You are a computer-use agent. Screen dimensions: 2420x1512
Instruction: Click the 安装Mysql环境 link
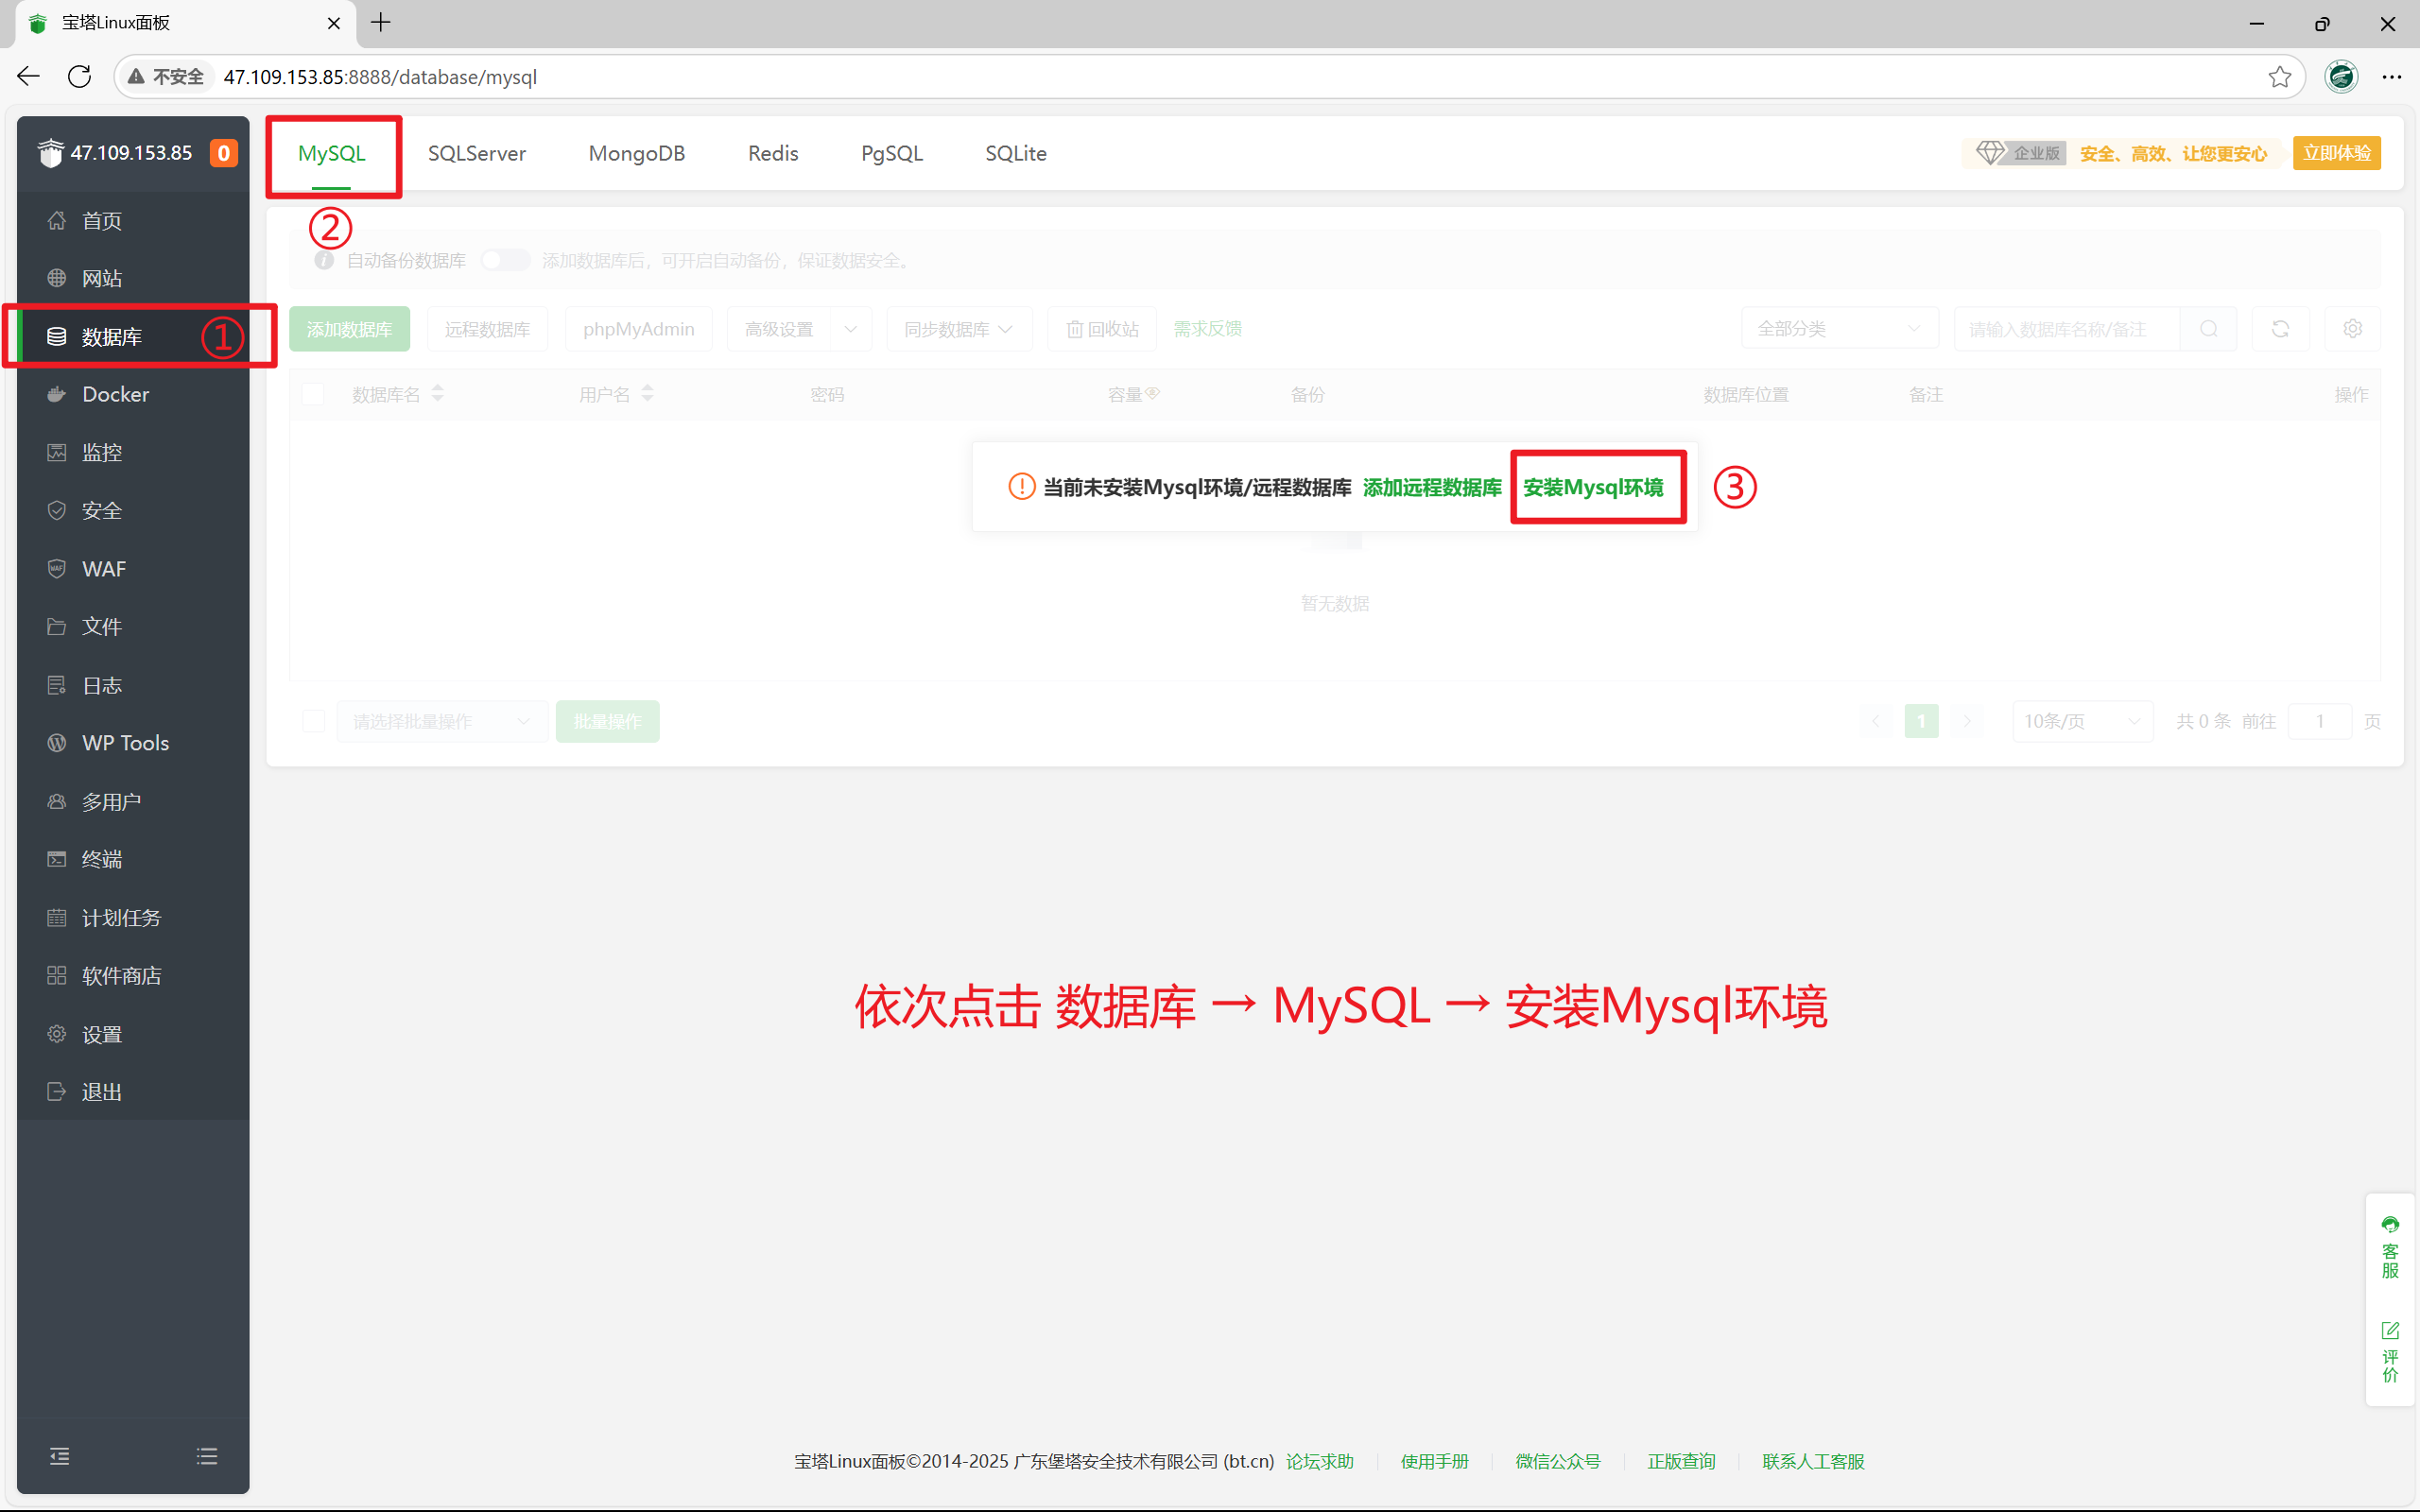(x=1593, y=487)
